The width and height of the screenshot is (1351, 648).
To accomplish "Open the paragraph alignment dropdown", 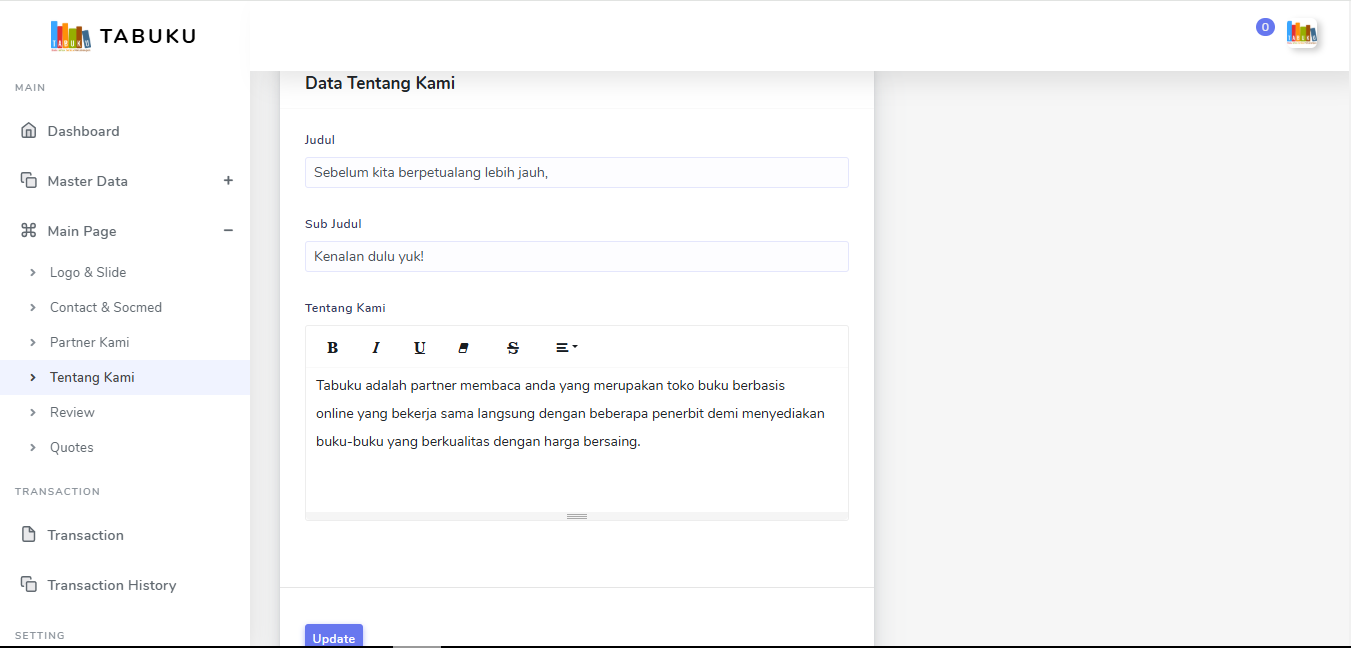I will (x=566, y=348).
